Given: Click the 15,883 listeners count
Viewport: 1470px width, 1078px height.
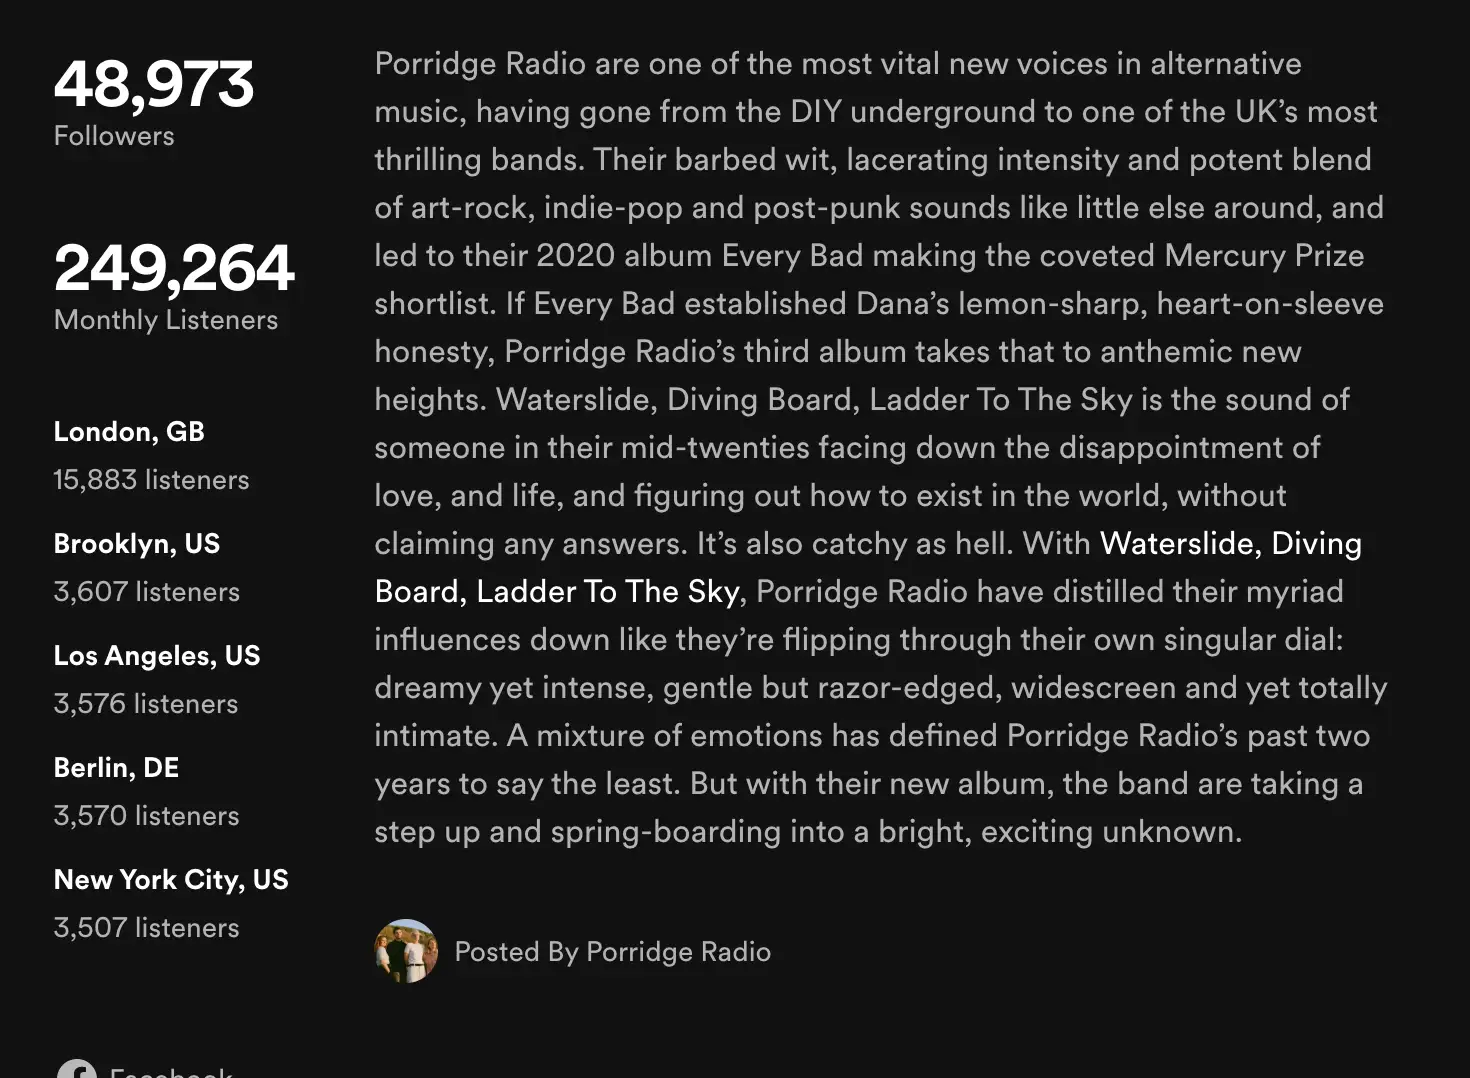Looking at the screenshot, I should pos(151,480).
